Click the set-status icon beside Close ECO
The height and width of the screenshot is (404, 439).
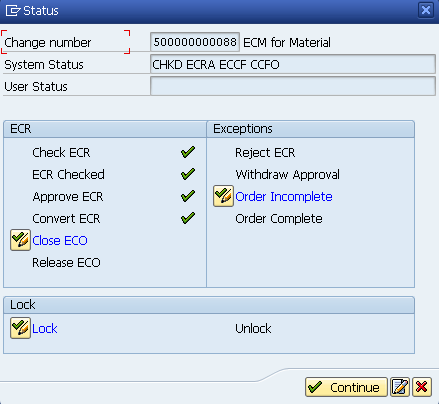[20, 240]
